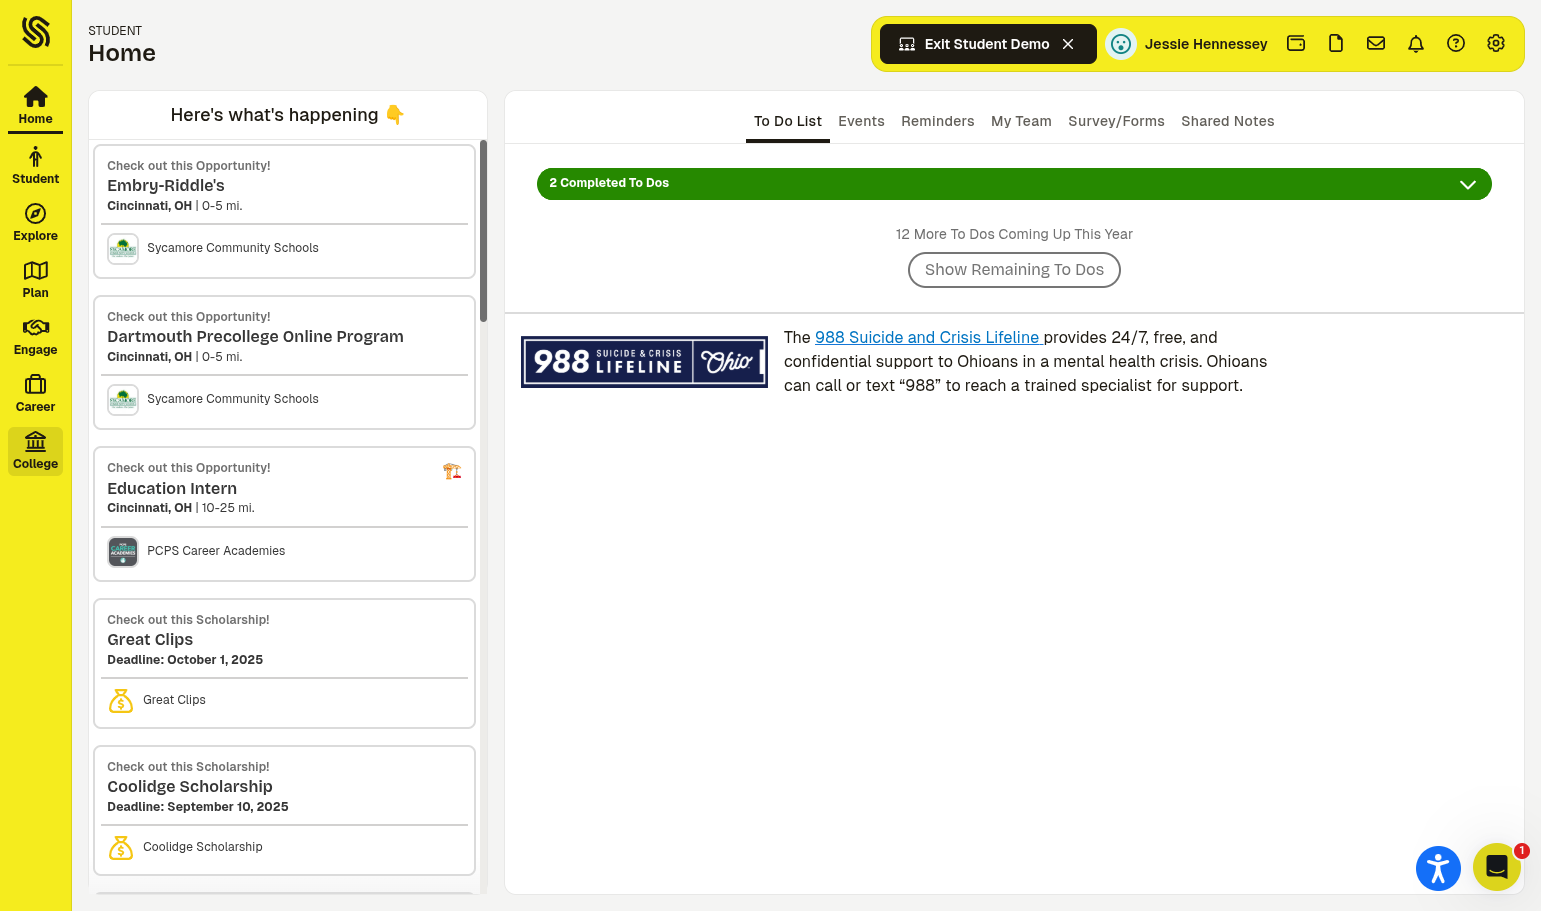Click Jessie Hennessey's avatar icon
The image size is (1541, 911).
(x=1121, y=44)
